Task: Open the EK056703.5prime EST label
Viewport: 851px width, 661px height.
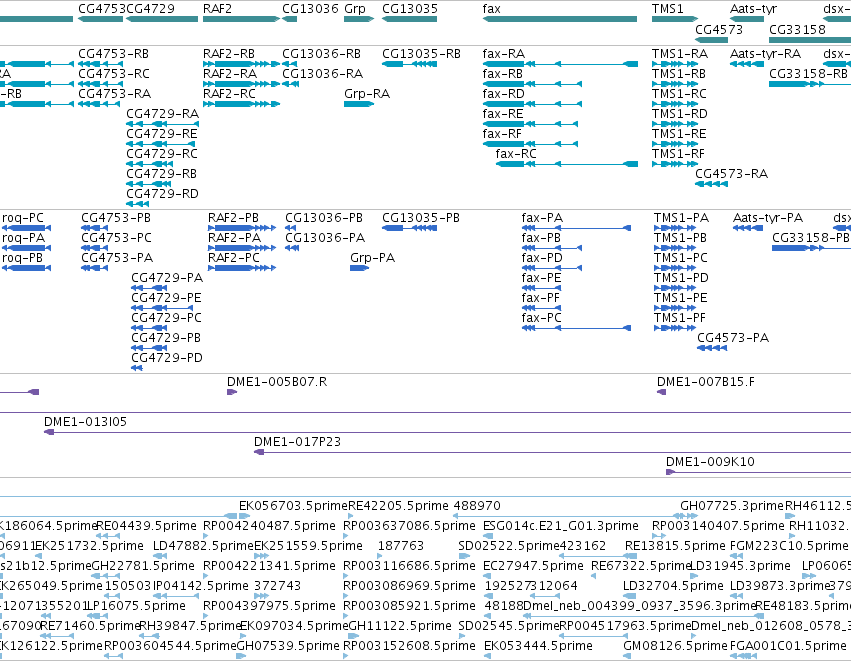Action: coord(293,506)
